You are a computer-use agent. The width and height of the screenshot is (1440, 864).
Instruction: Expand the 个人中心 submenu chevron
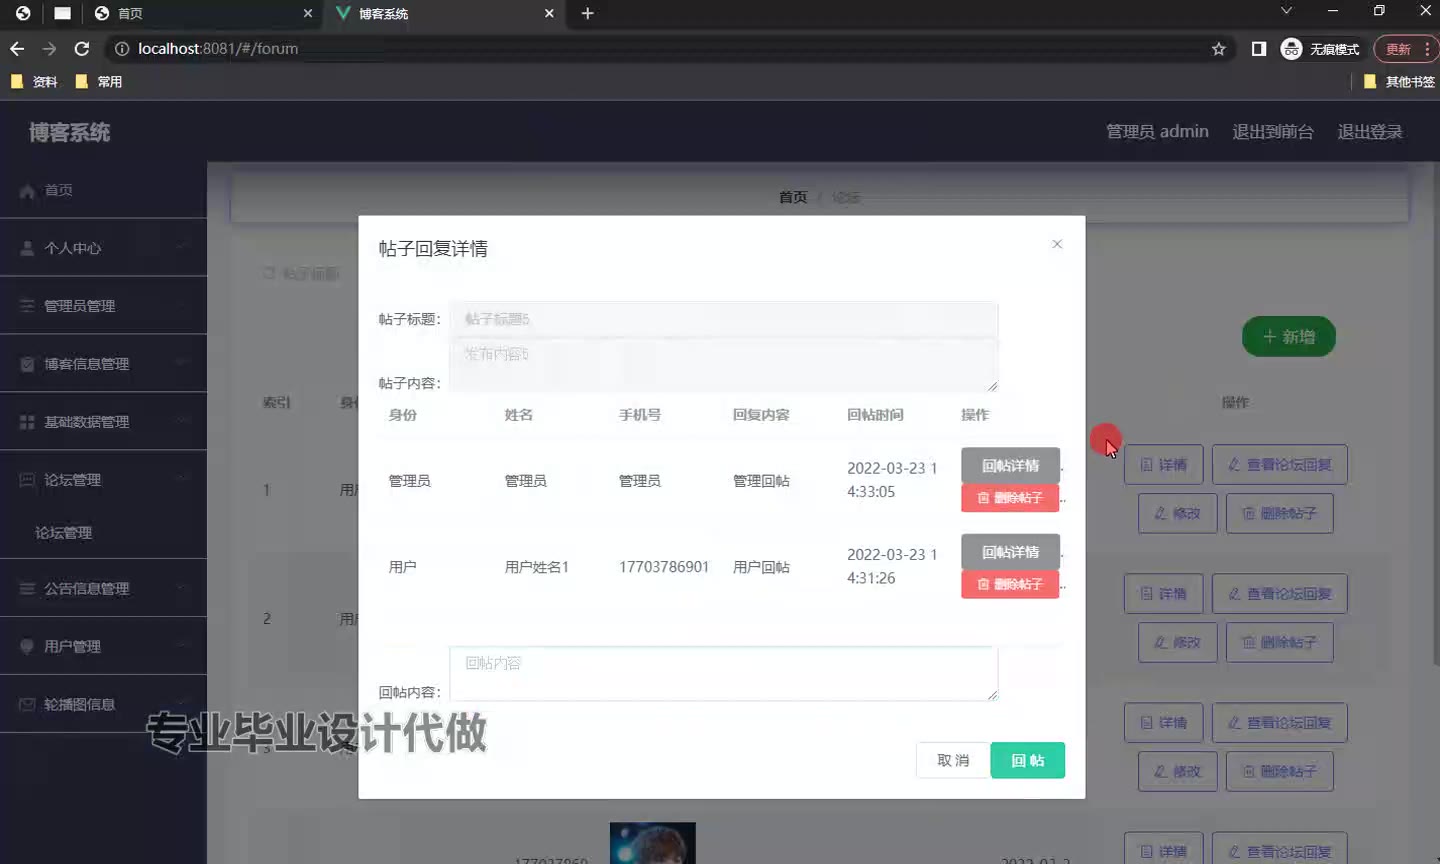[182, 248]
